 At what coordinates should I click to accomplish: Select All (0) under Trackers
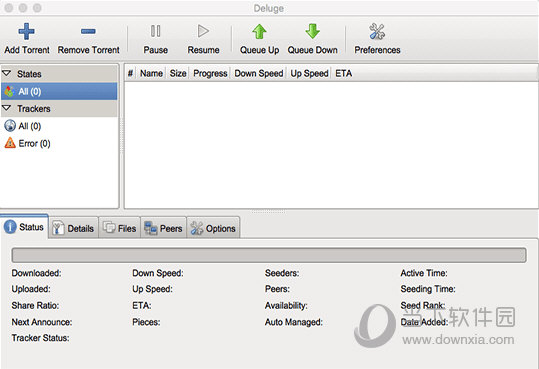[x=59, y=126]
